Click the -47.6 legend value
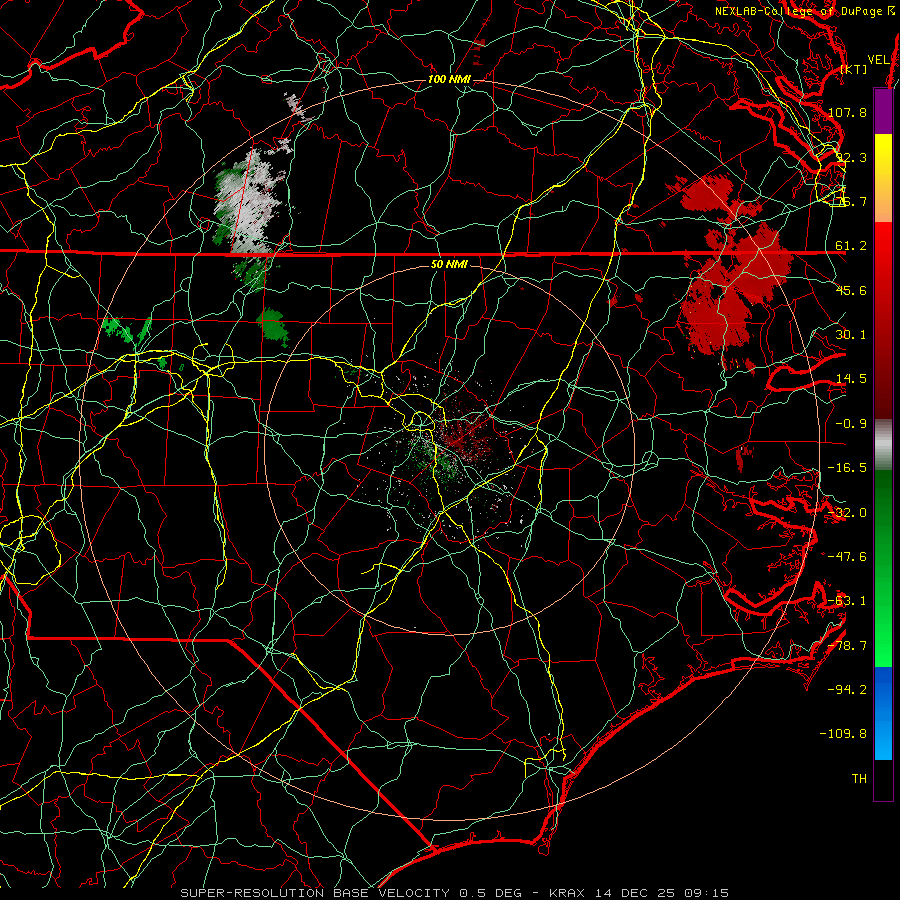Image resolution: width=900 pixels, height=900 pixels. click(847, 557)
